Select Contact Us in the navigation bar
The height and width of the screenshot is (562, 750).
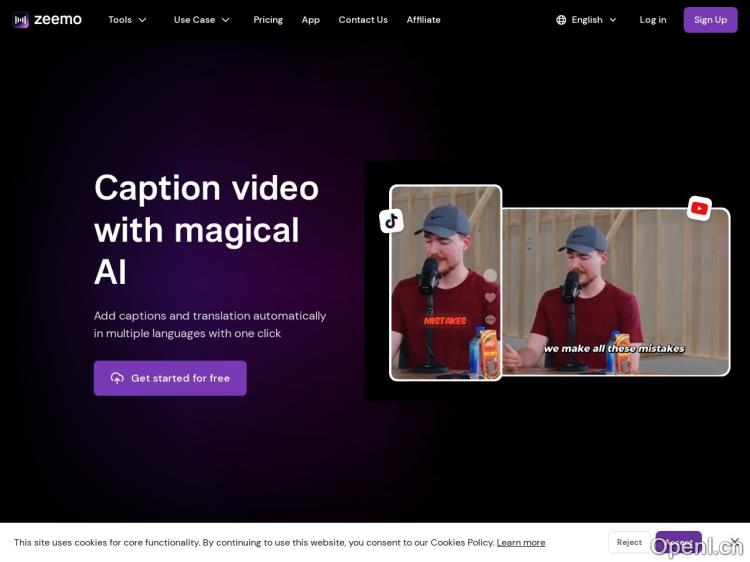tap(363, 20)
